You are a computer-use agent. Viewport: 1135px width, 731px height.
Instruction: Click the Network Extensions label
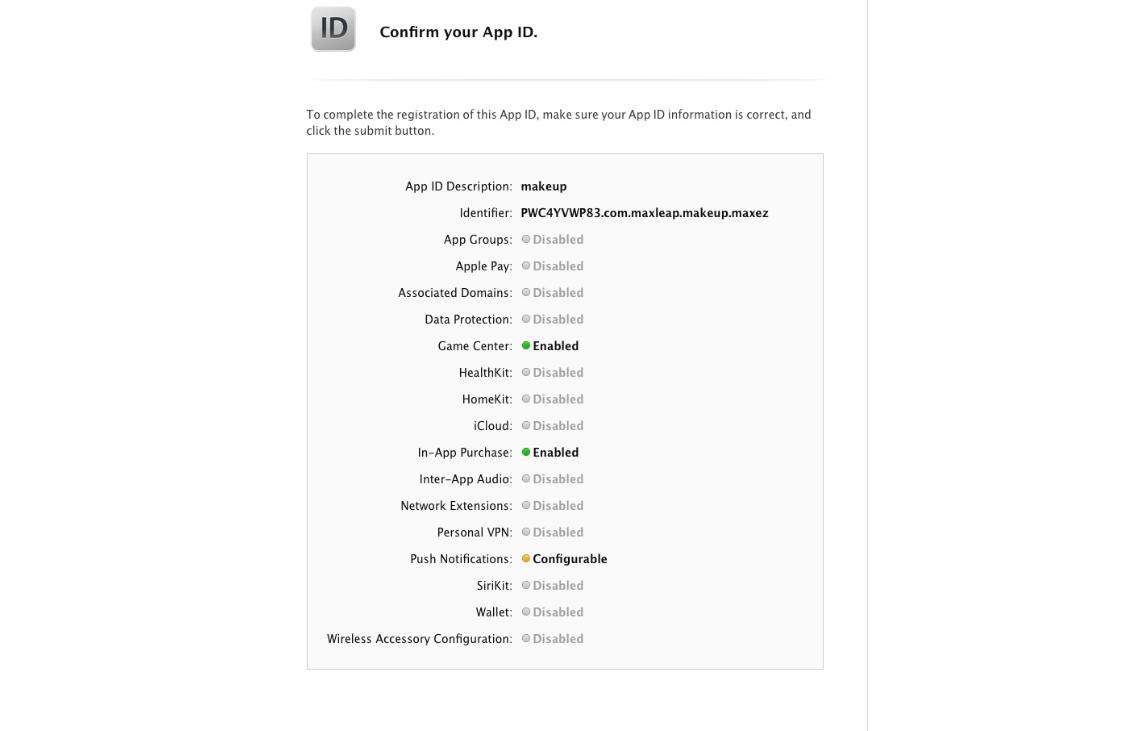[x=456, y=506]
